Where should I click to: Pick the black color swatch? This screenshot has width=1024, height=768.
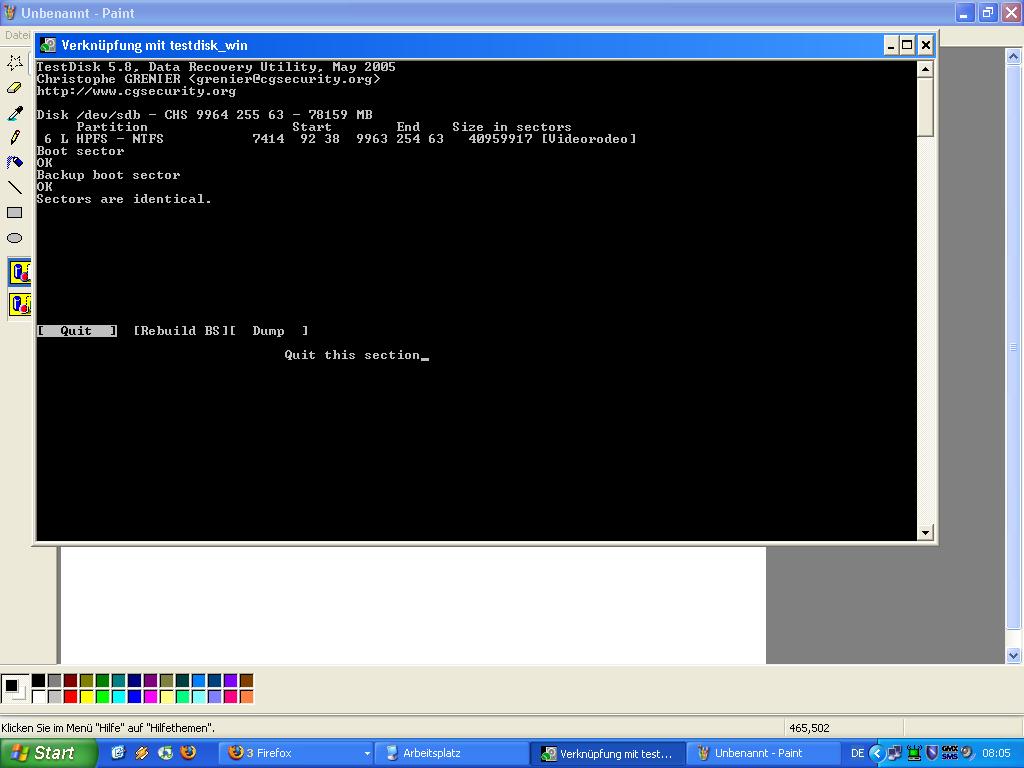click(x=39, y=681)
